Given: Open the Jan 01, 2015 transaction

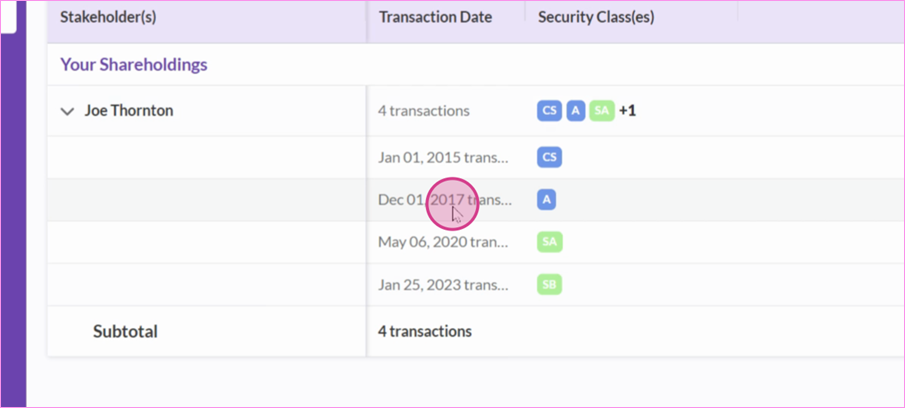Looking at the screenshot, I should point(444,158).
